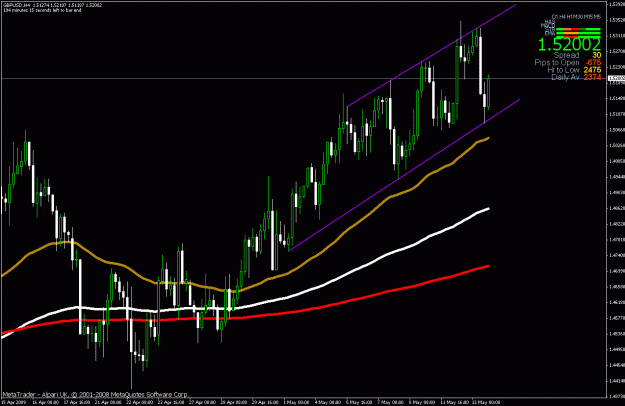
Task: Click the 1 May 00:00 time axis label
Action: [x=296, y=402]
